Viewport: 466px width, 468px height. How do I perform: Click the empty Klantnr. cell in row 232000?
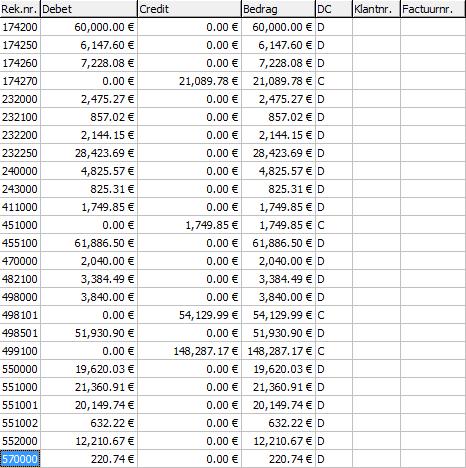pos(376,99)
